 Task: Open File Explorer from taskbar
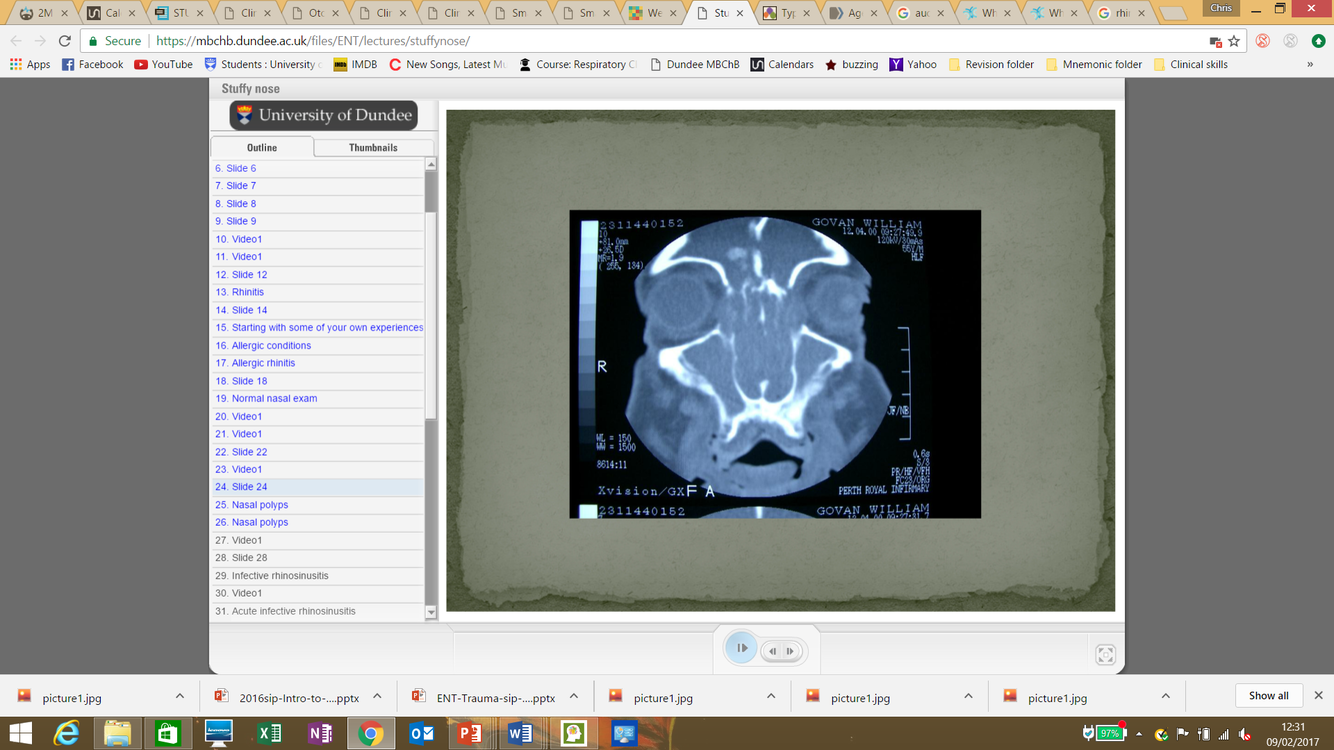point(117,734)
